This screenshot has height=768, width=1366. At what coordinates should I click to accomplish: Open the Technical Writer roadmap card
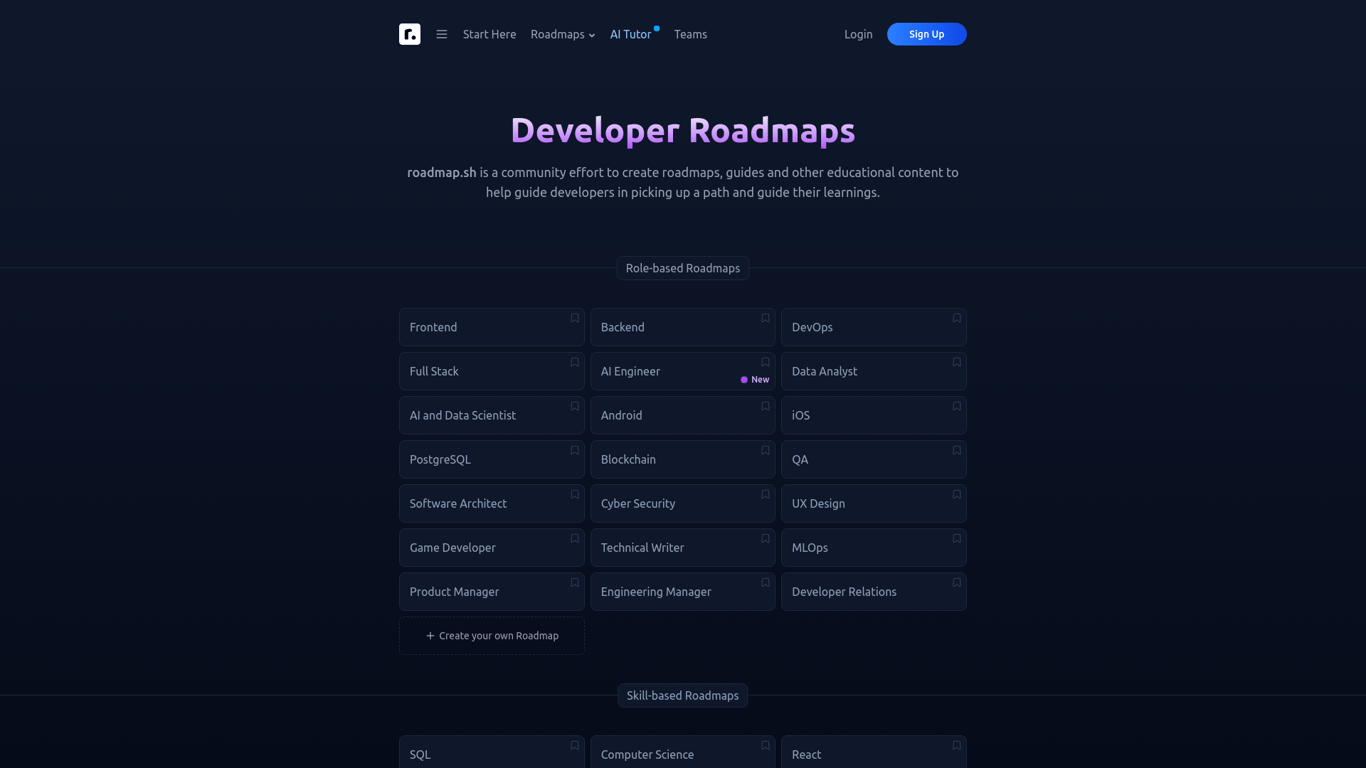[683, 547]
